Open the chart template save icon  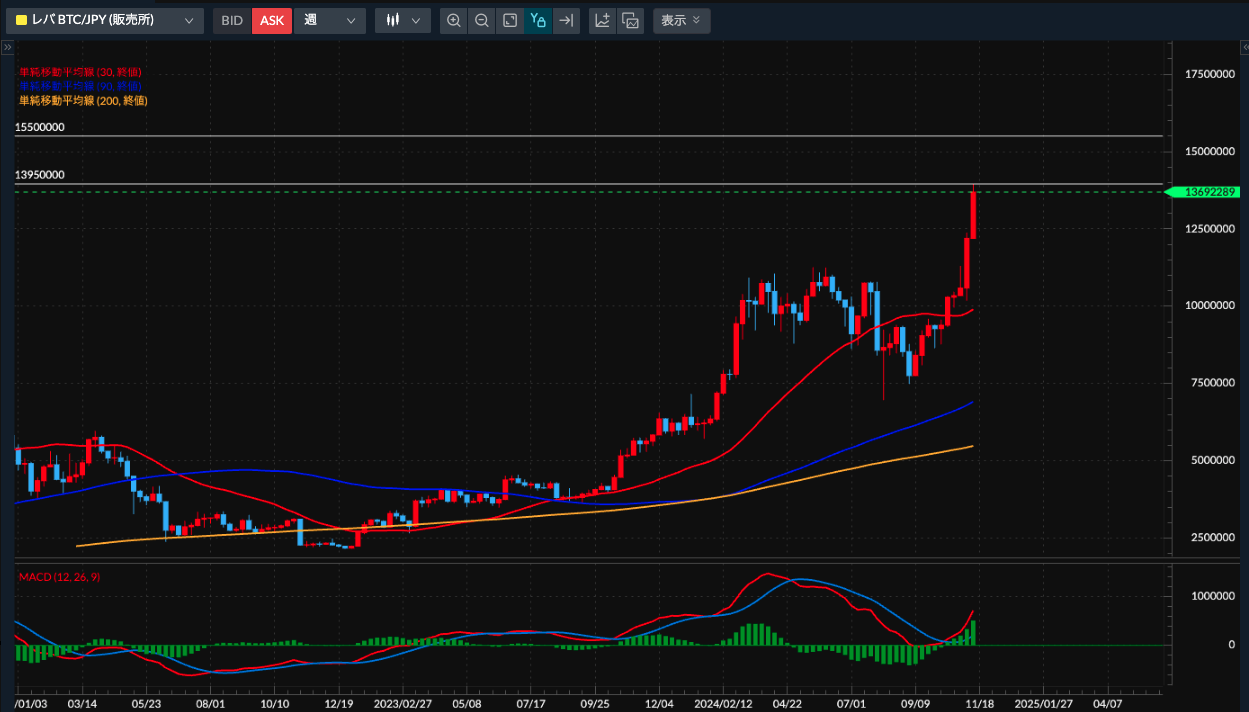click(x=630, y=20)
